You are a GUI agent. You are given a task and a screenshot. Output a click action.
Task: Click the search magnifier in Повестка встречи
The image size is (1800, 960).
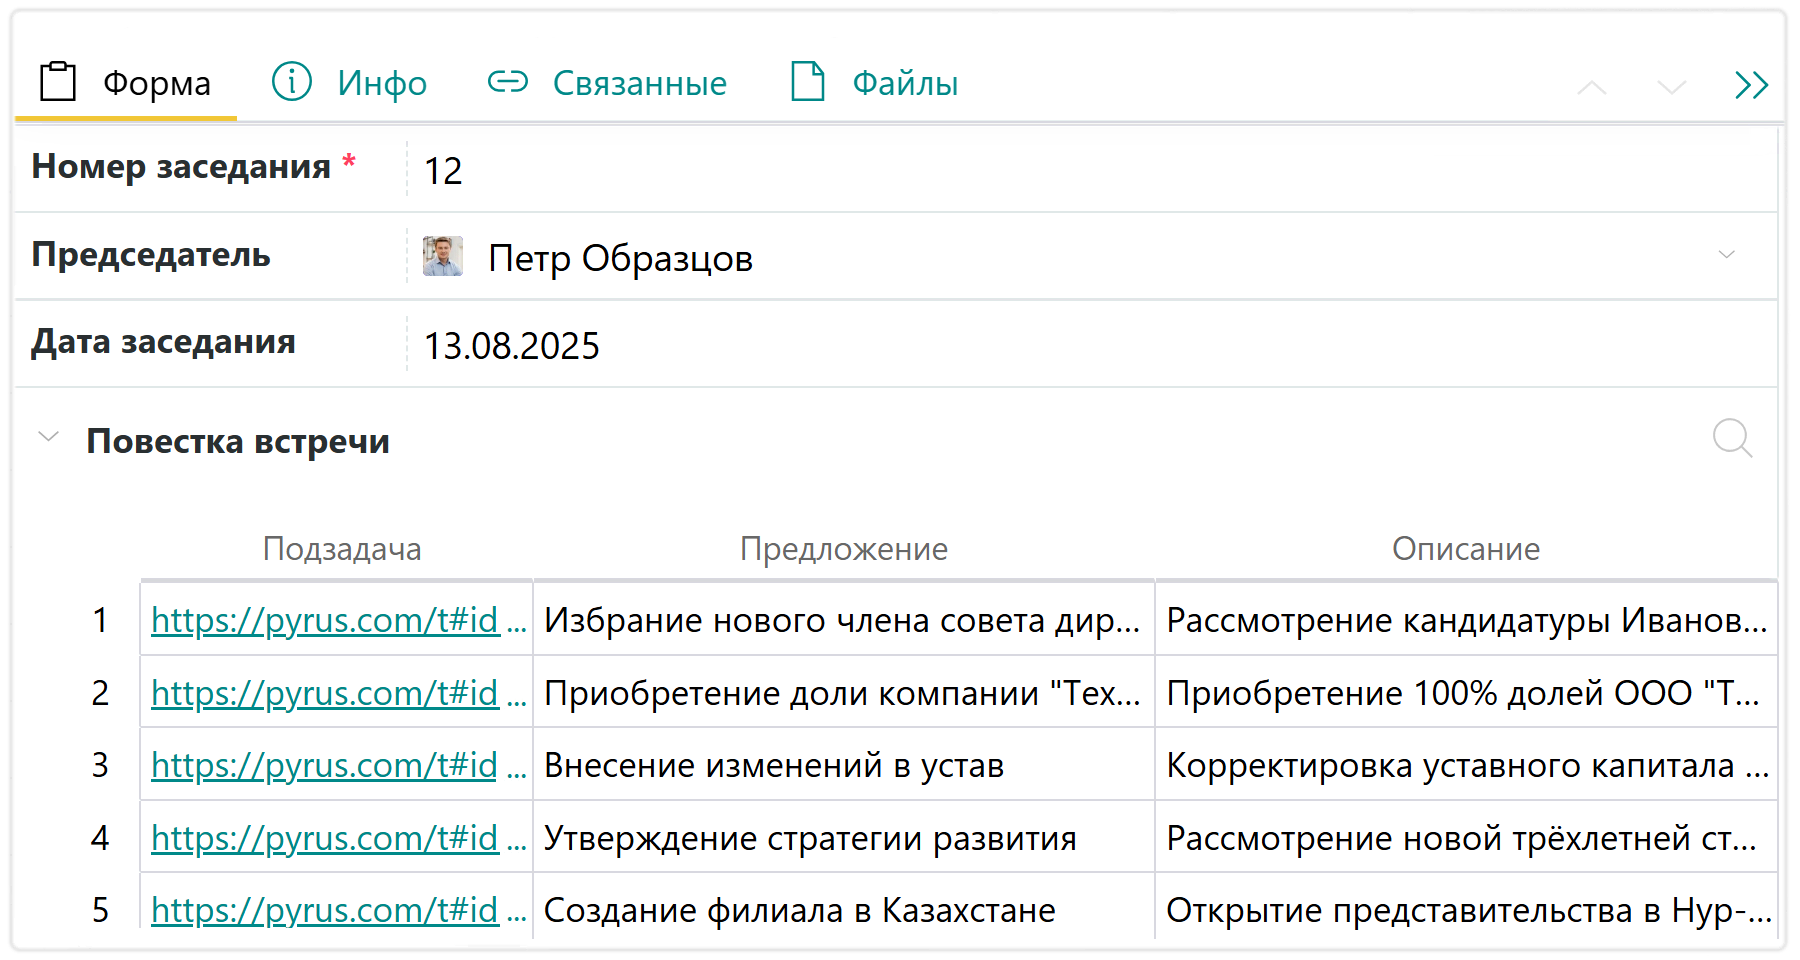[1731, 438]
